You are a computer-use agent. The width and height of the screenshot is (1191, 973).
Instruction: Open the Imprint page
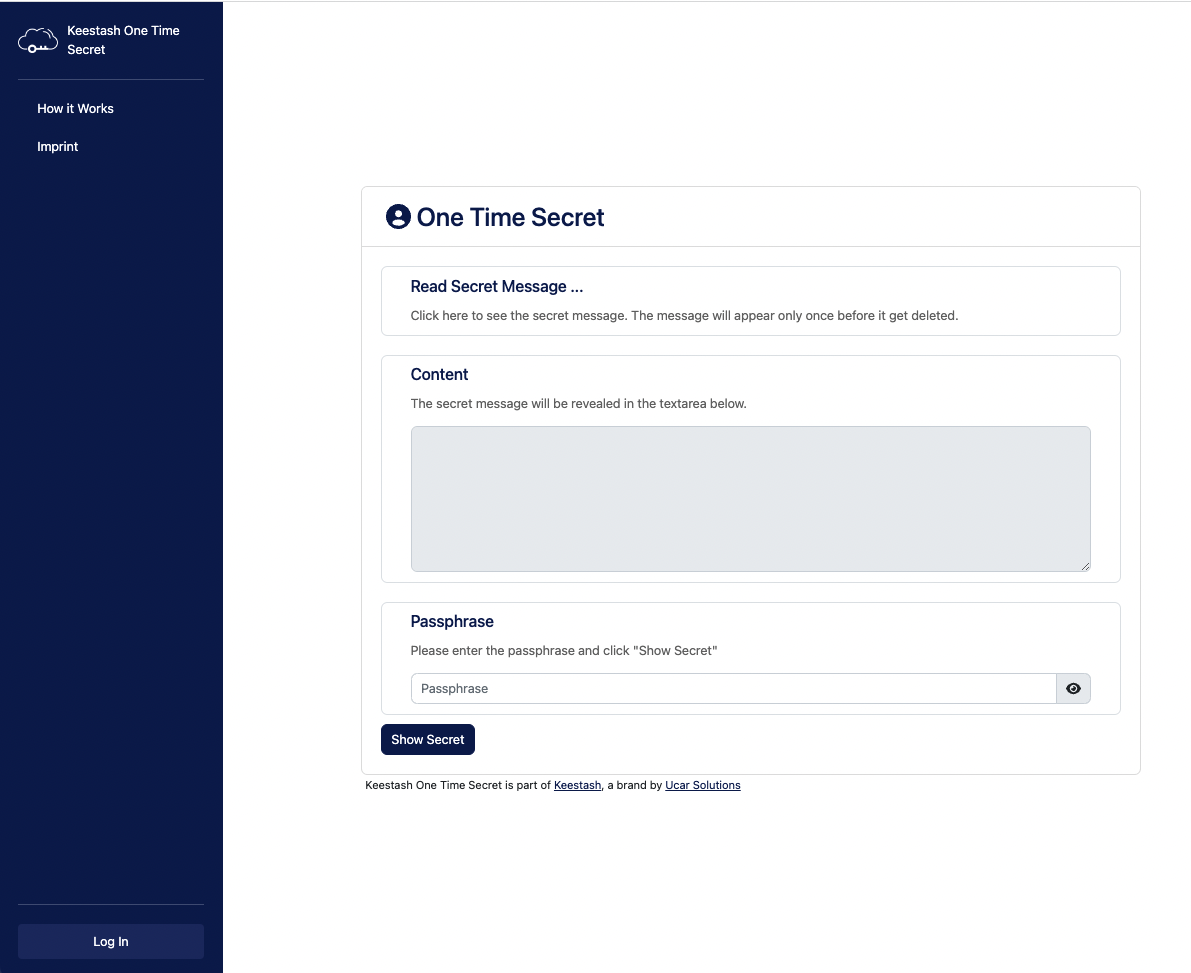pyautogui.click(x=57, y=146)
